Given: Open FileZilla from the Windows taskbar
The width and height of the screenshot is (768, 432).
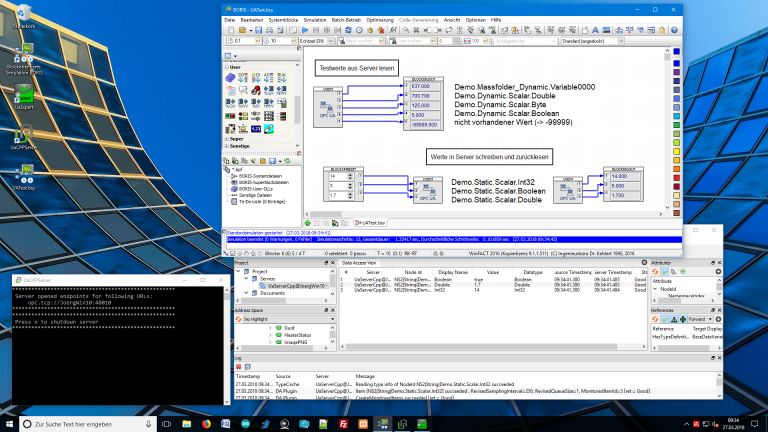Looking at the screenshot, I should pyautogui.click(x=343, y=424).
